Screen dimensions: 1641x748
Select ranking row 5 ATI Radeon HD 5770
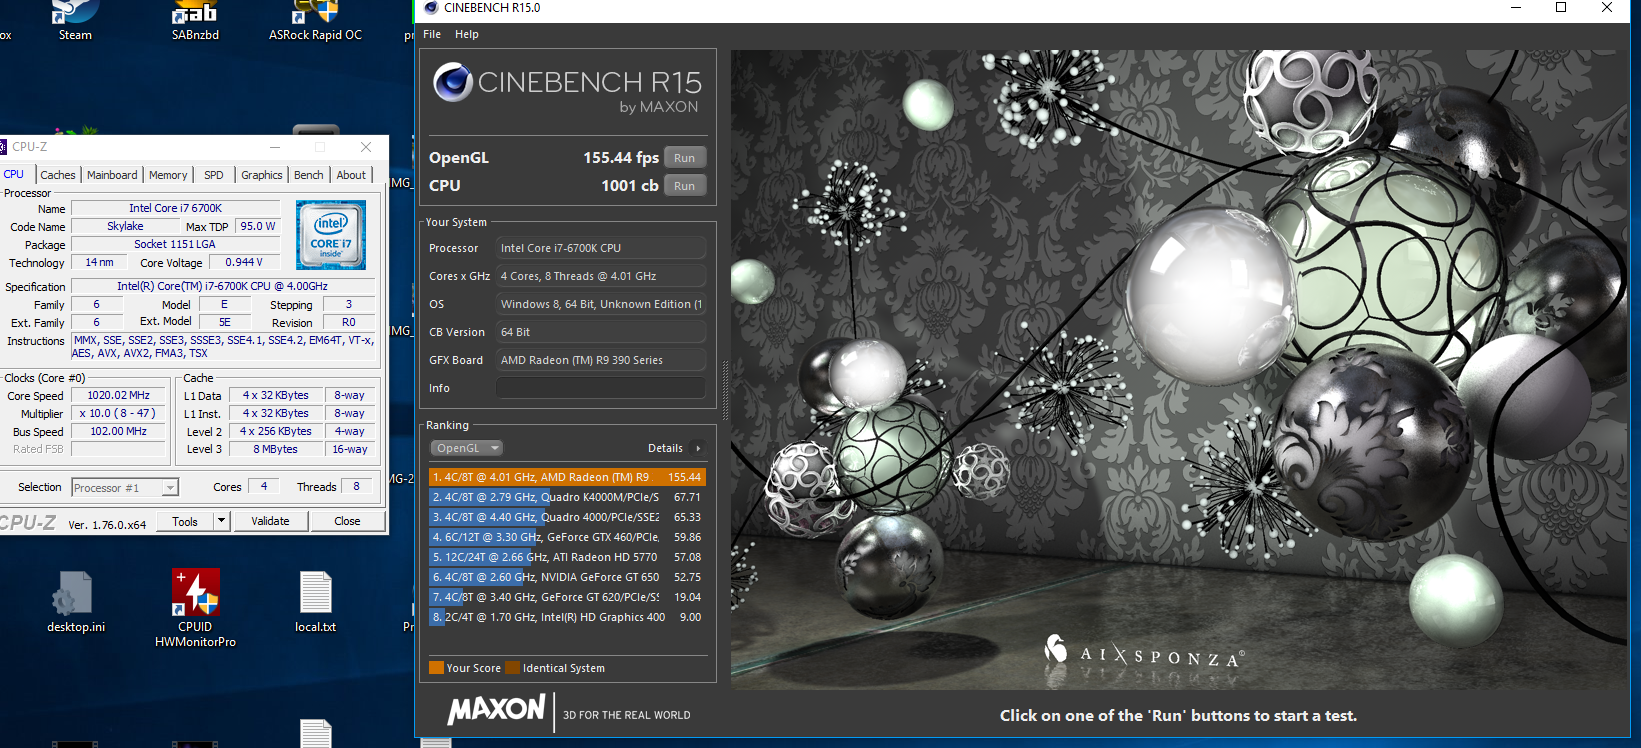567,557
